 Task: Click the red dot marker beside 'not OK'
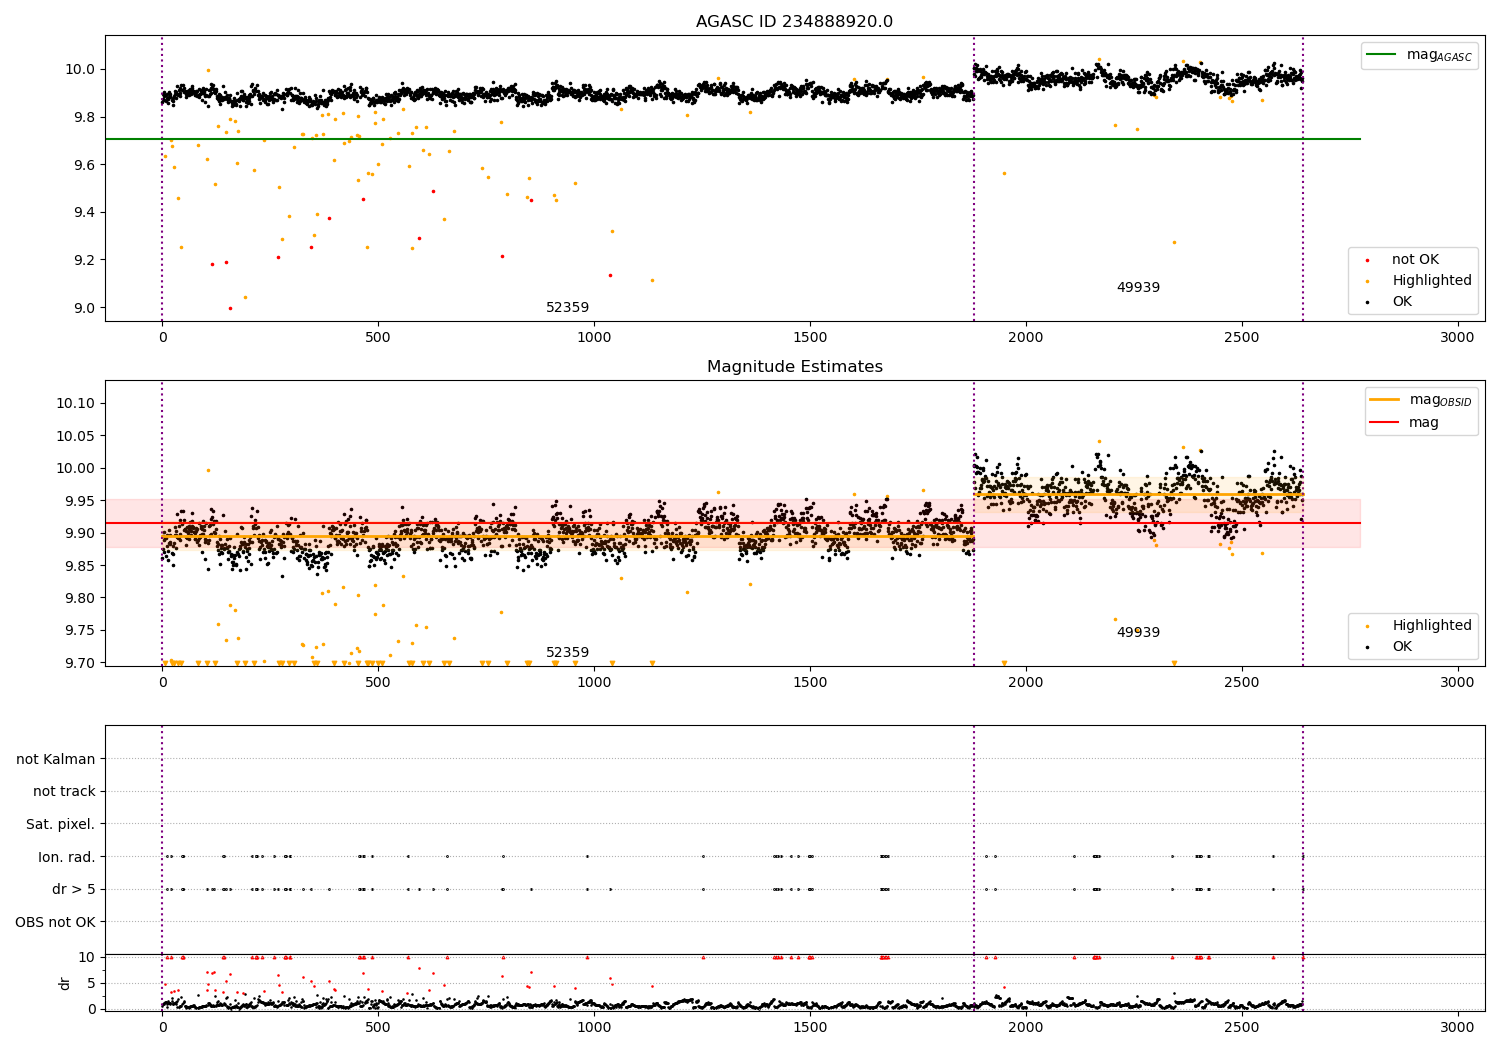point(1367,261)
